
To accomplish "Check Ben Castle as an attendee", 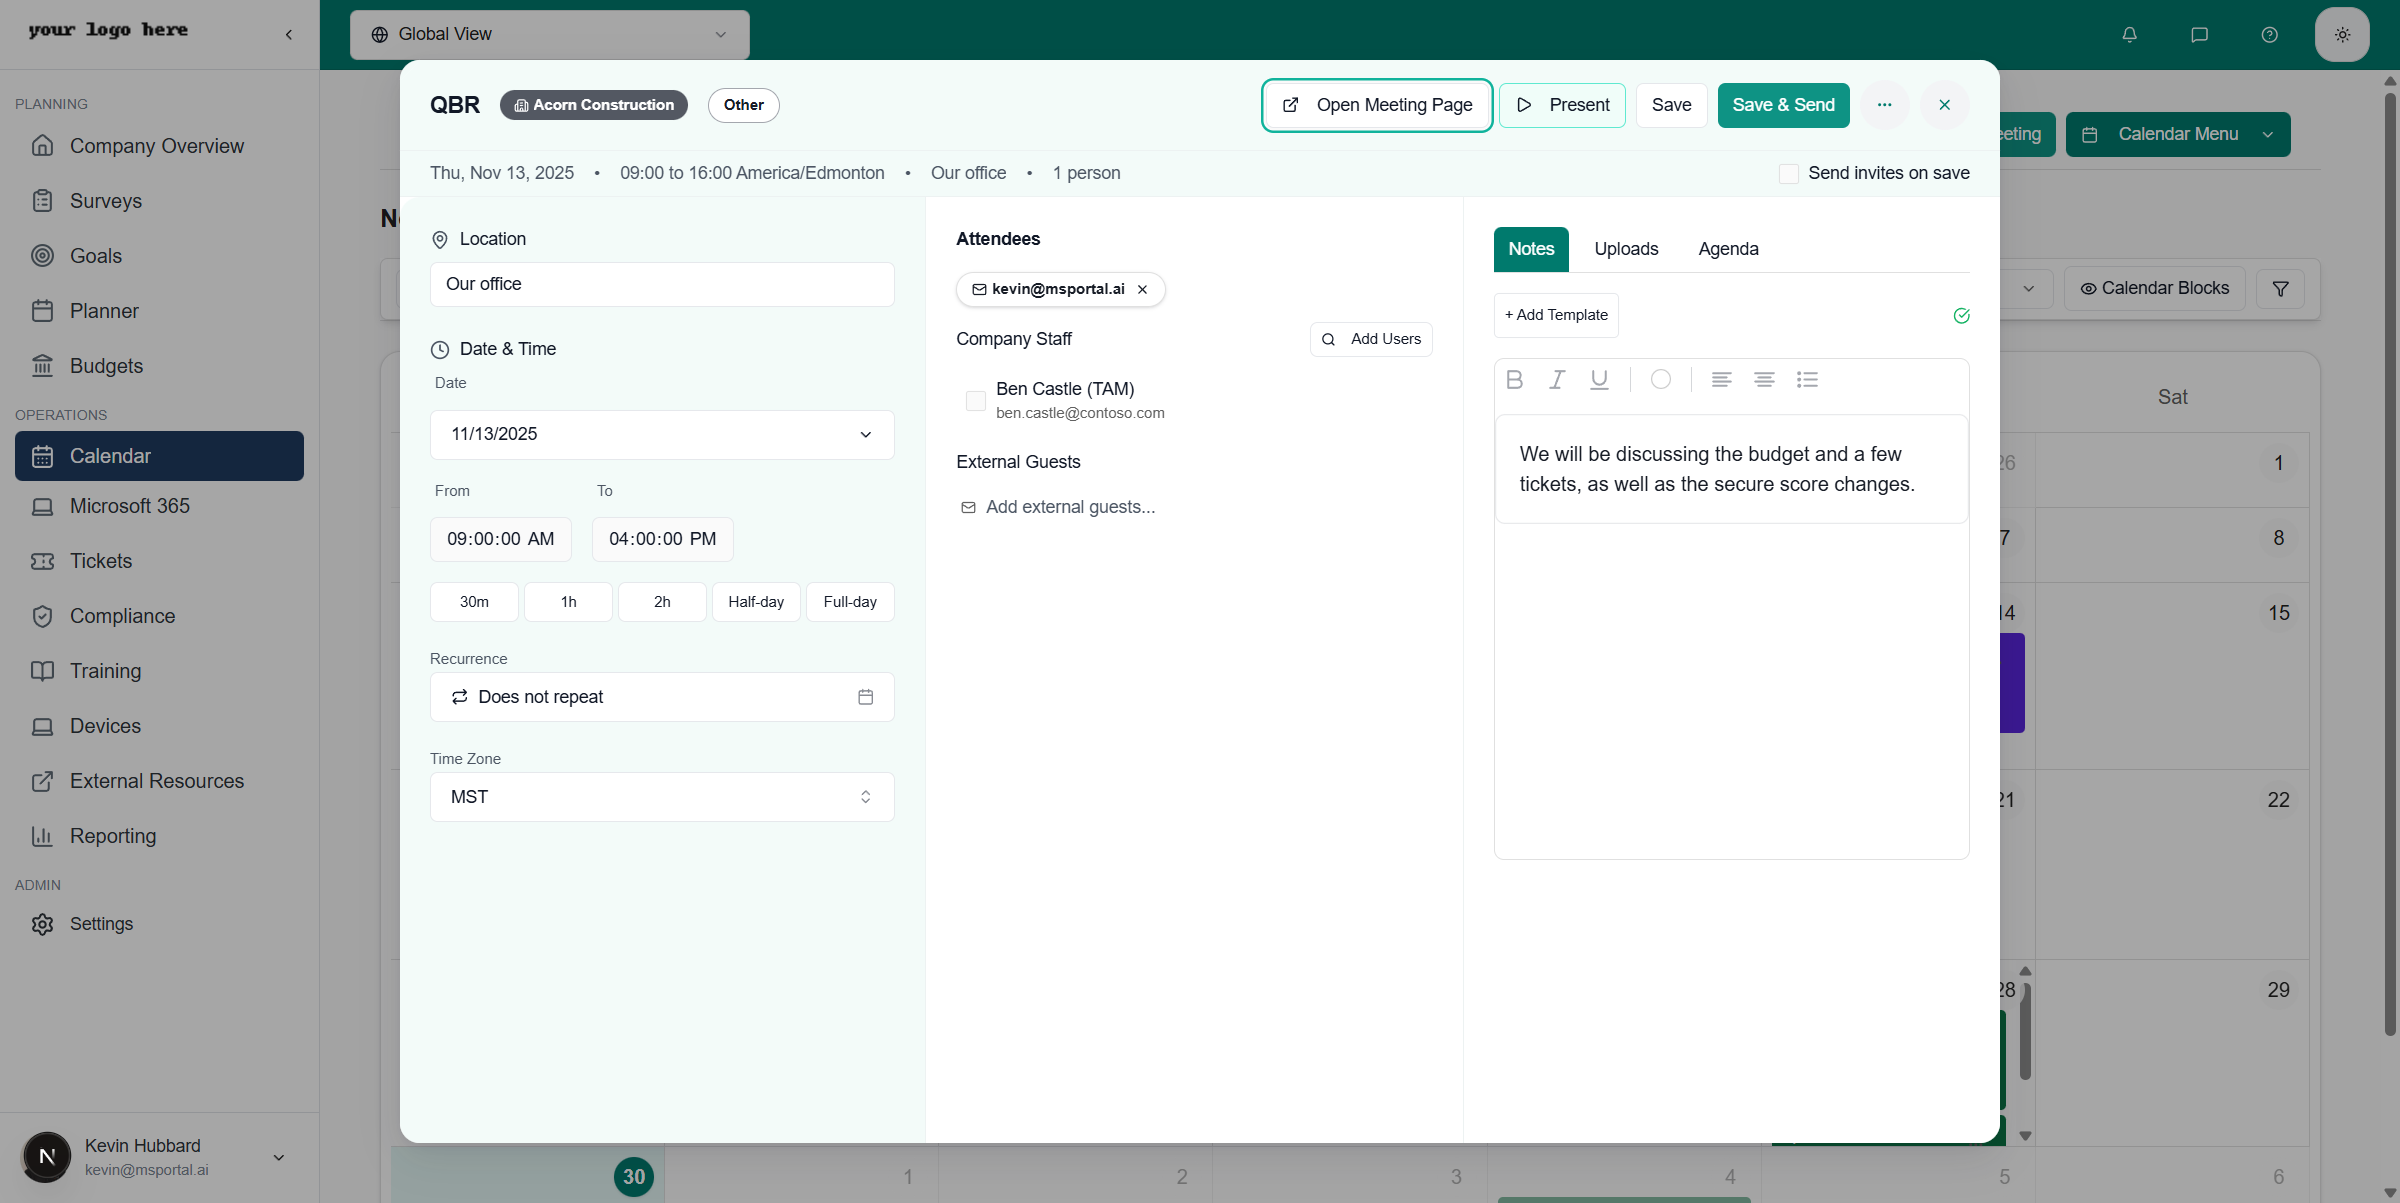I will 975,400.
